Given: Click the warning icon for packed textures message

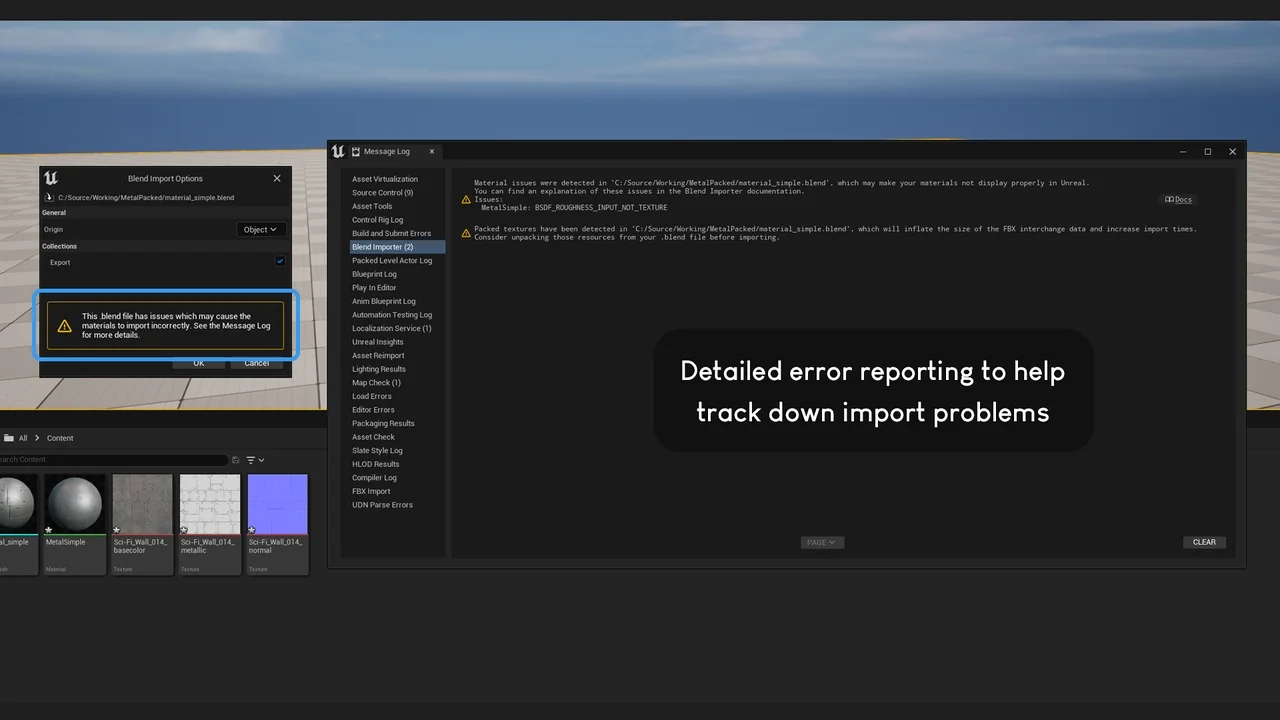Looking at the screenshot, I should (466, 233).
